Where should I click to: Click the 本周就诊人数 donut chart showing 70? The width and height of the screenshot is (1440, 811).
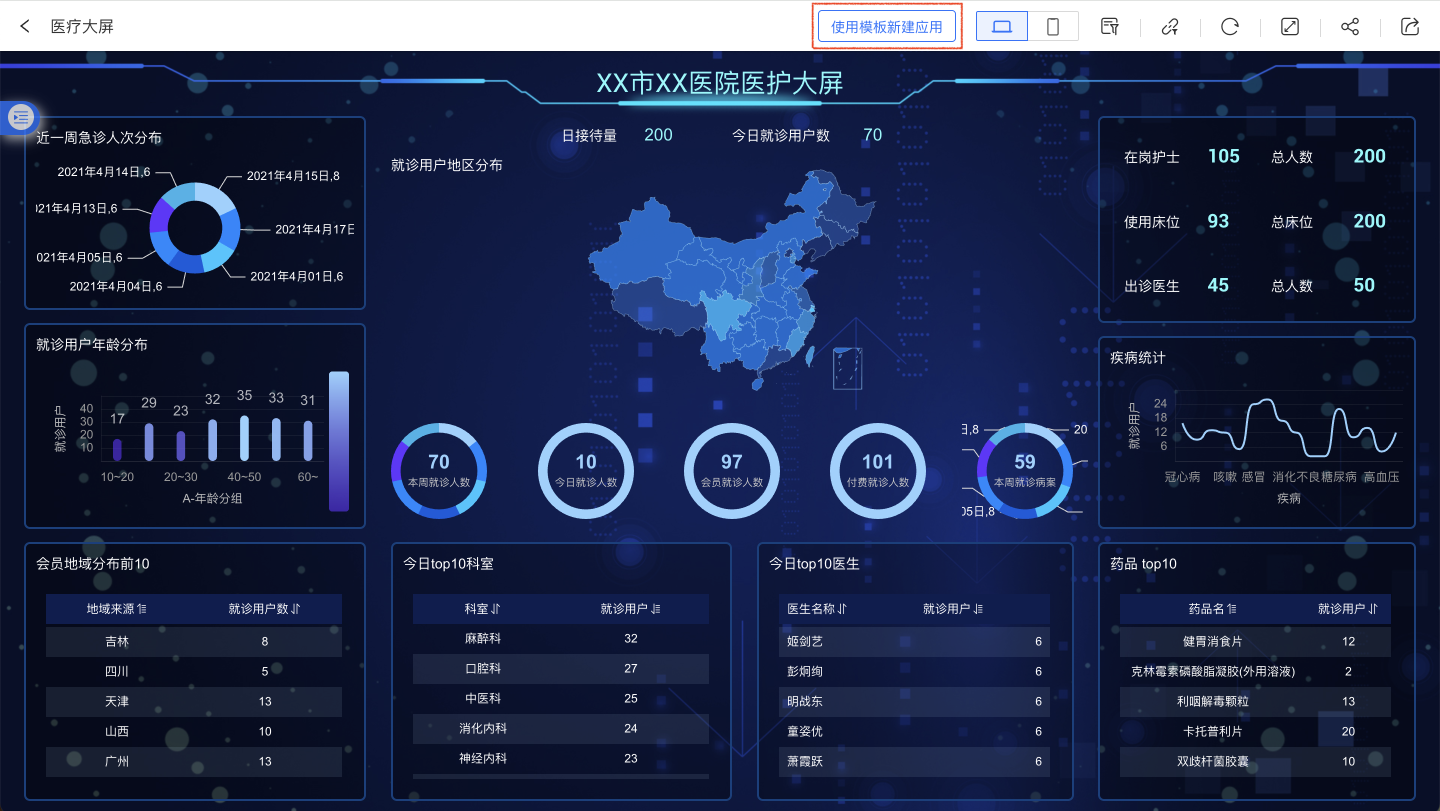pos(438,470)
